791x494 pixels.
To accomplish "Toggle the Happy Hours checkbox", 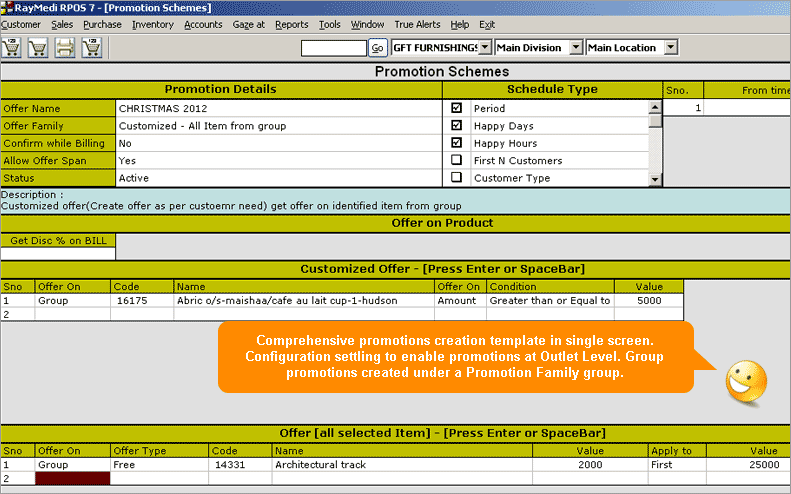I will coord(457,143).
